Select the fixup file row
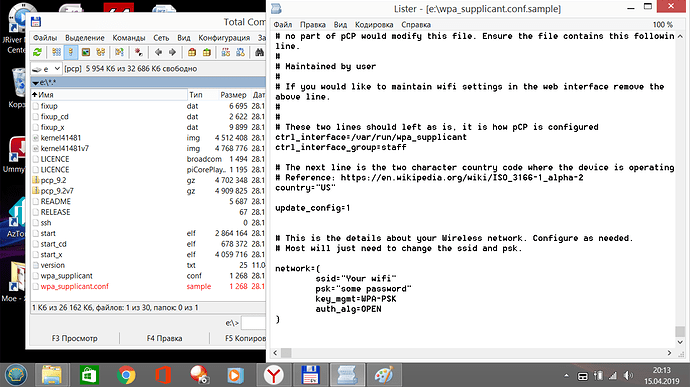690x387 pixels. [148, 106]
